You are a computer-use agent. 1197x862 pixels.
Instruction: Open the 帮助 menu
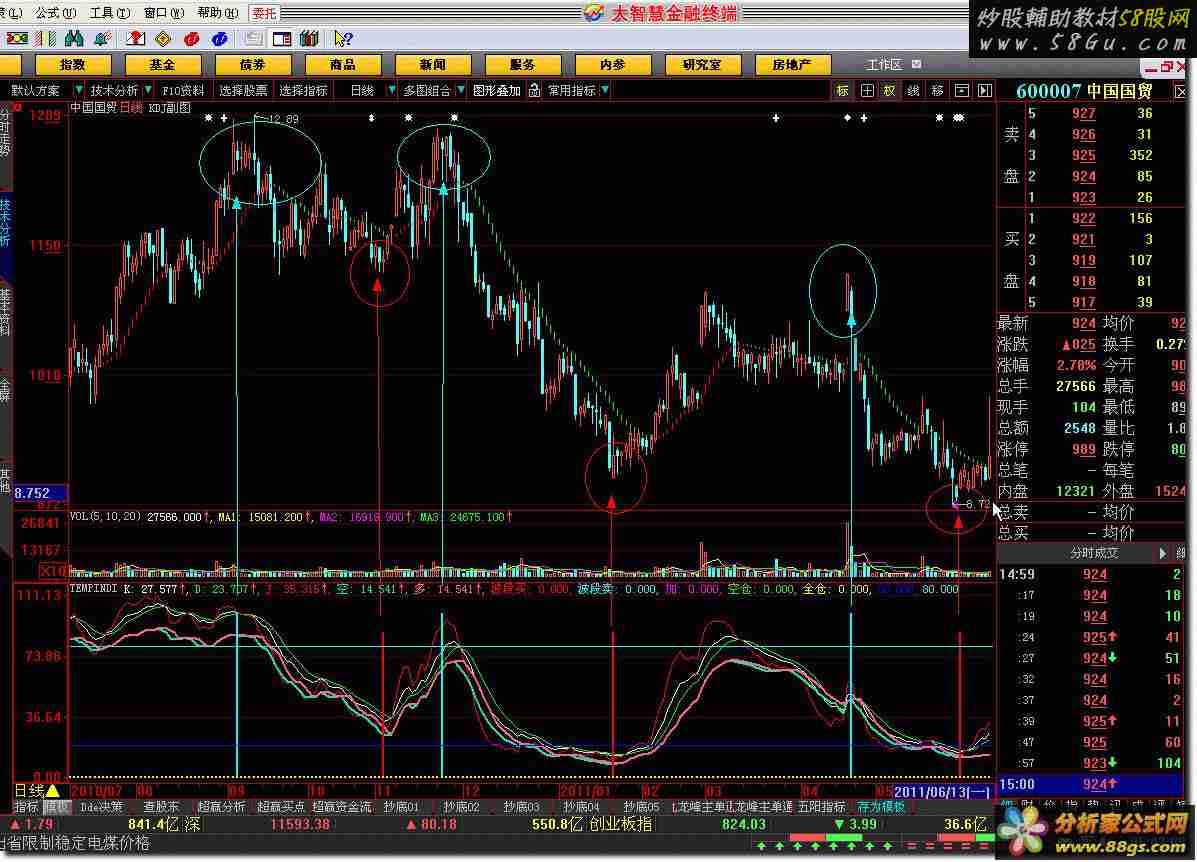218,13
